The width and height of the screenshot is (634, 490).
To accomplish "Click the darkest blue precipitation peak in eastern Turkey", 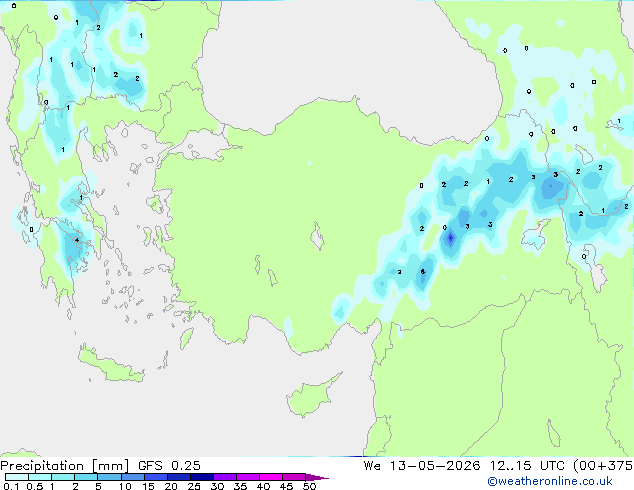I will click(450, 239).
